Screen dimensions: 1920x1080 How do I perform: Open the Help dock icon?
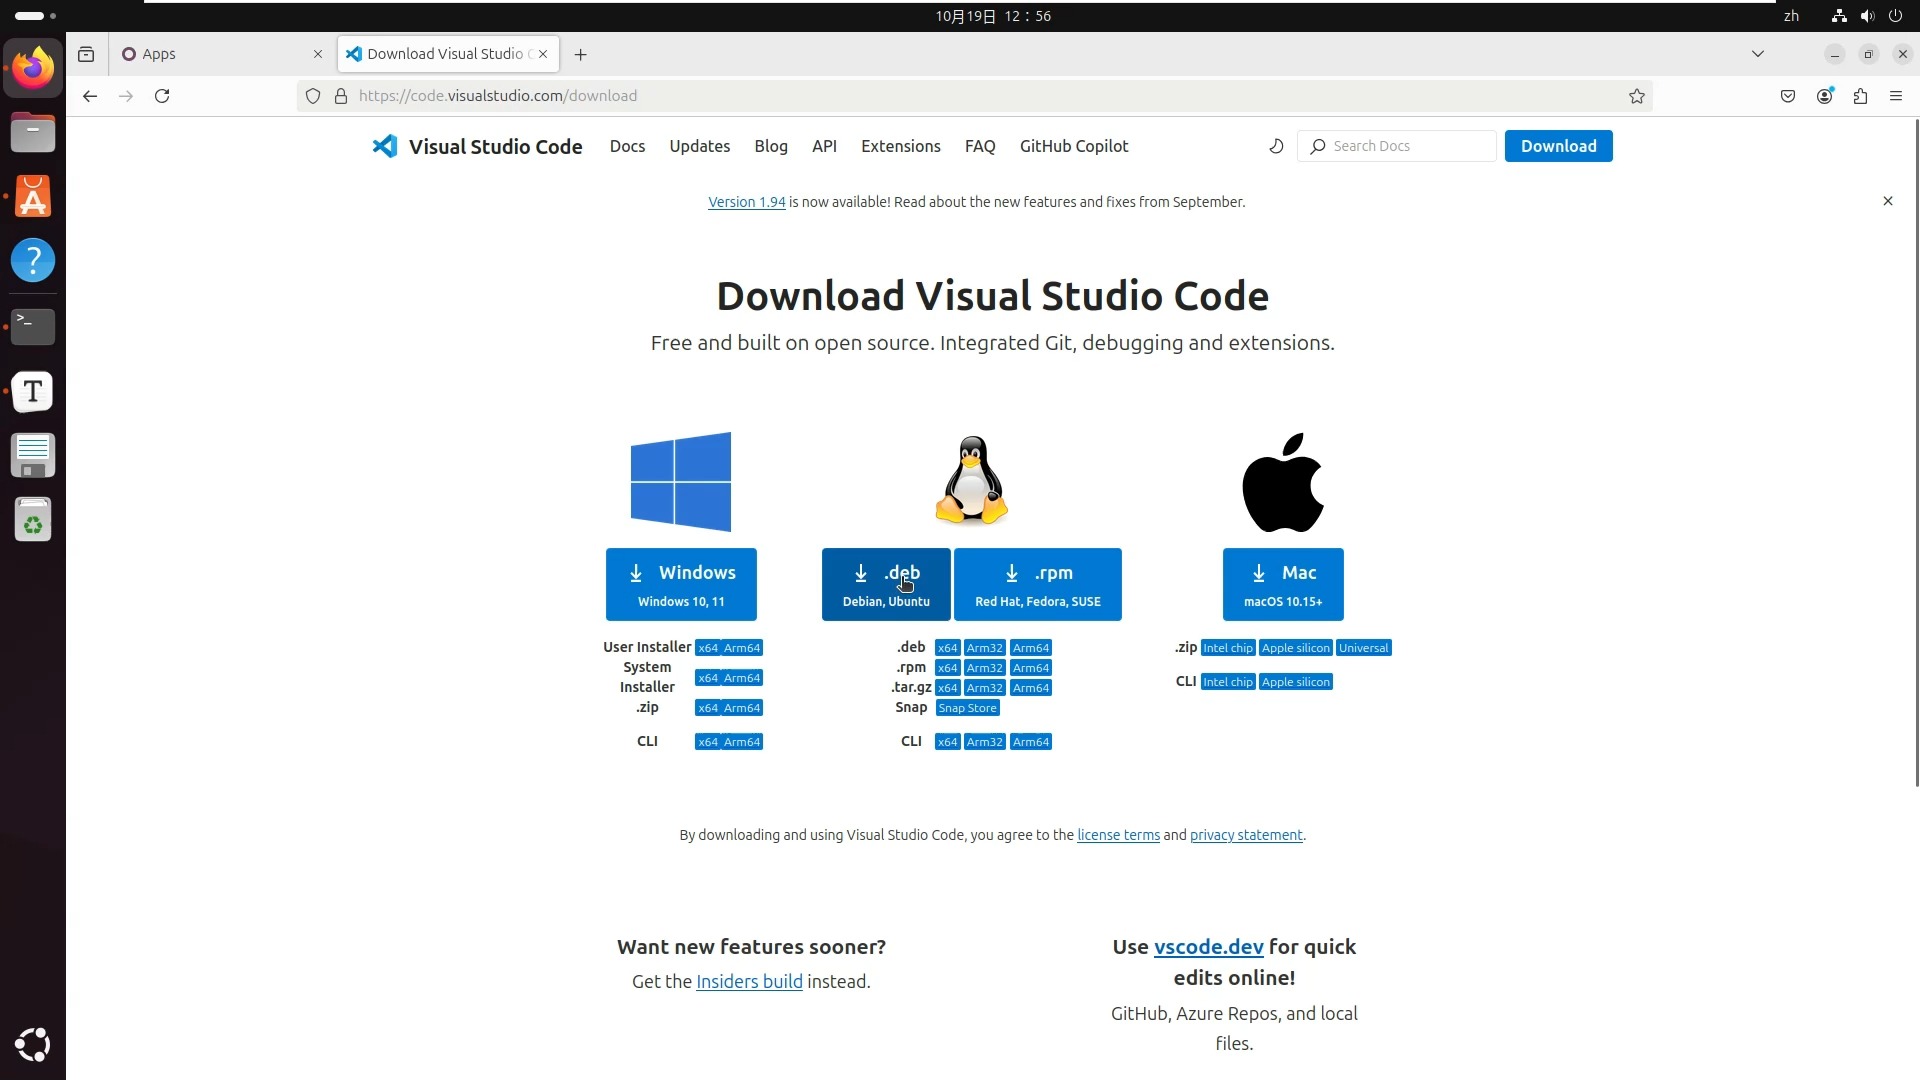click(33, 261)
